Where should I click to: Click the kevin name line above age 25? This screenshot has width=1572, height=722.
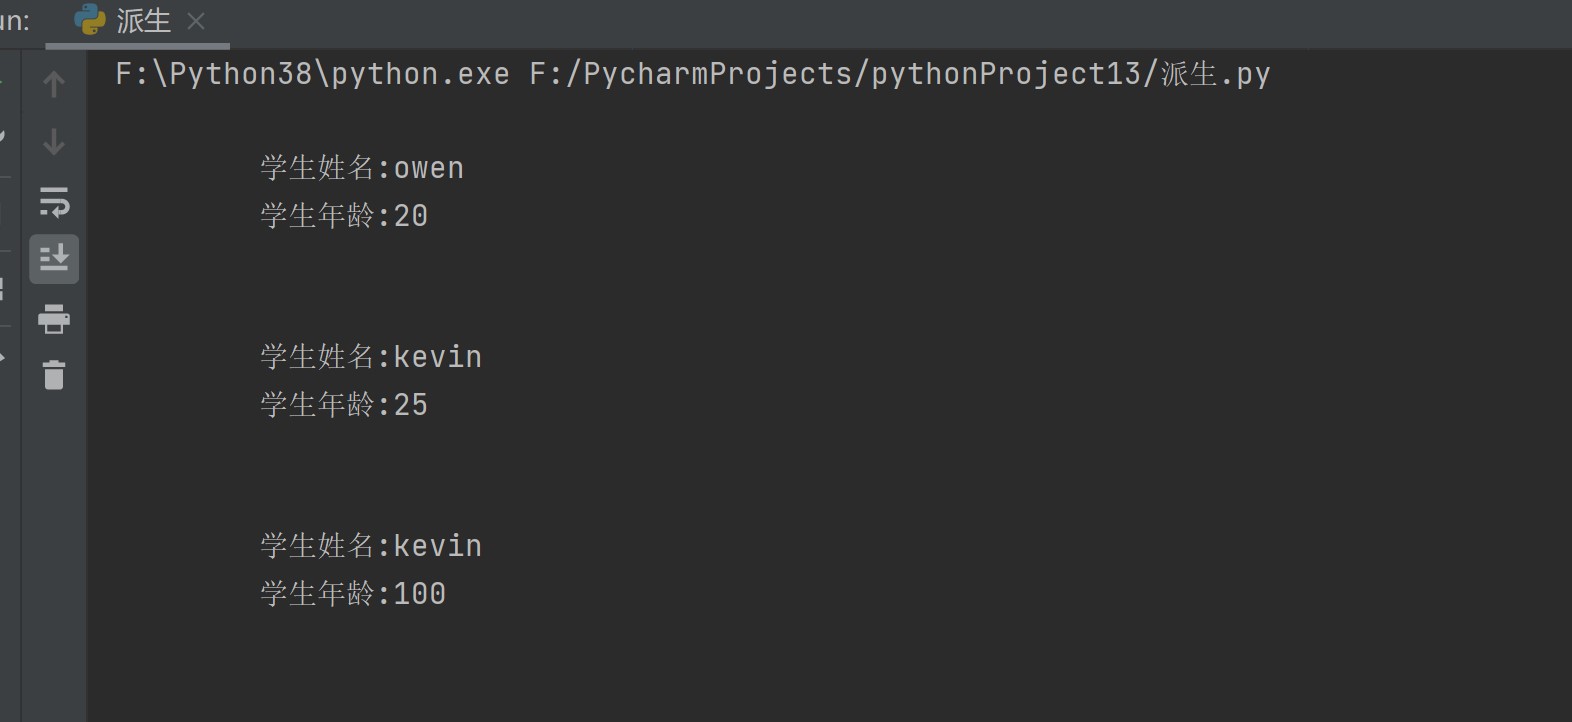coord(371,357)
